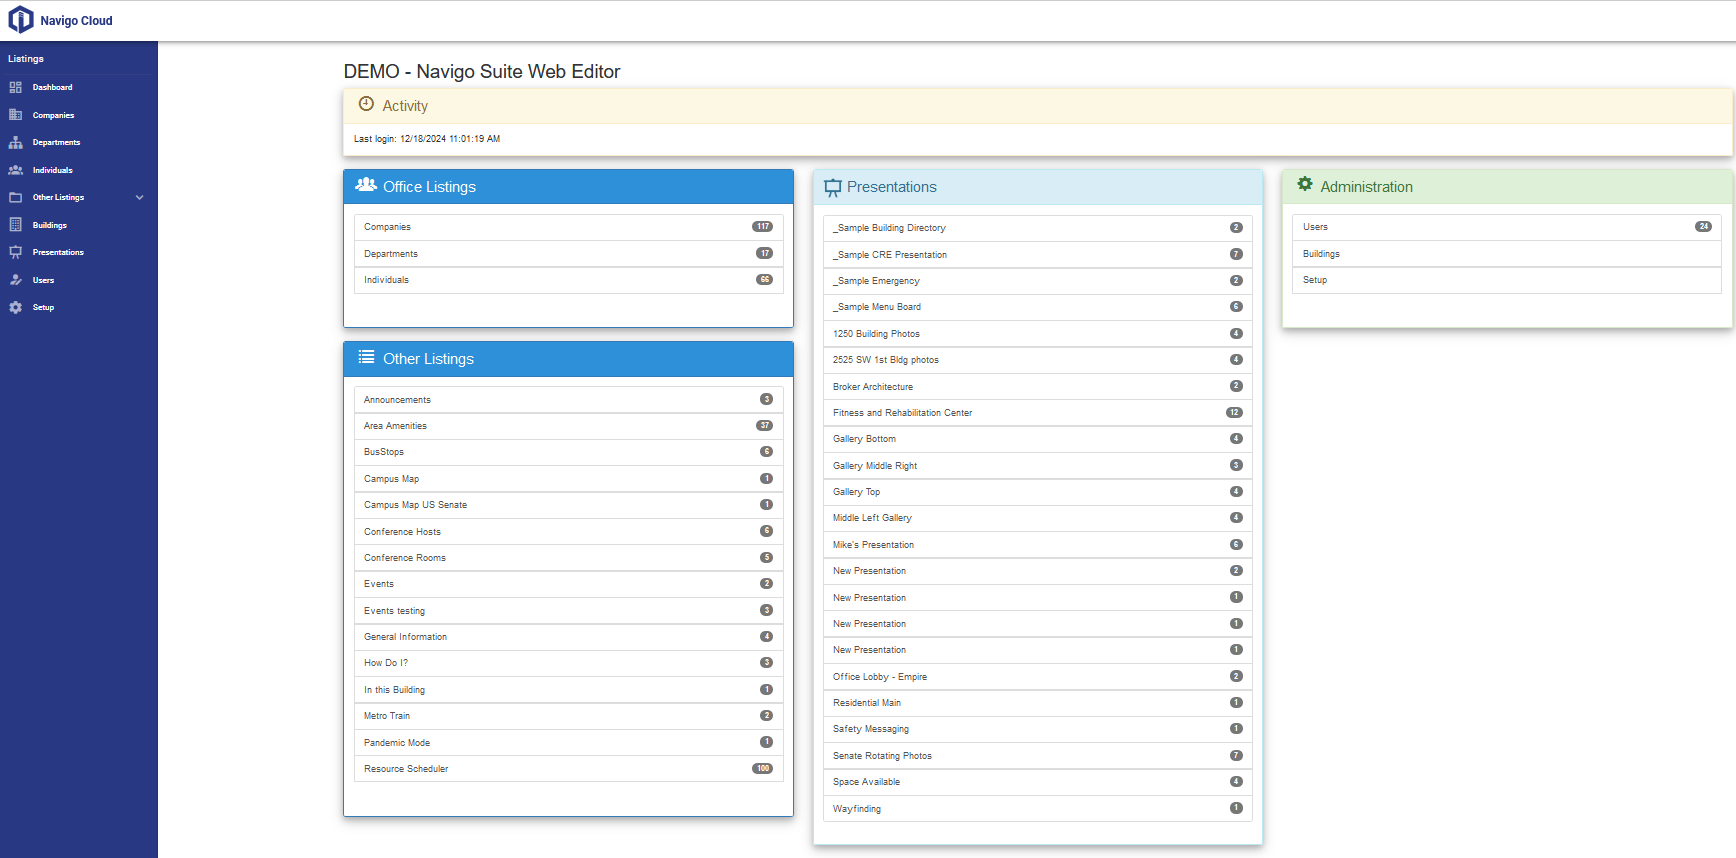The width and height of the screenshot is (1736, 858).
Task: Click the Office Listings people header icon
Action: coord(366,185)
